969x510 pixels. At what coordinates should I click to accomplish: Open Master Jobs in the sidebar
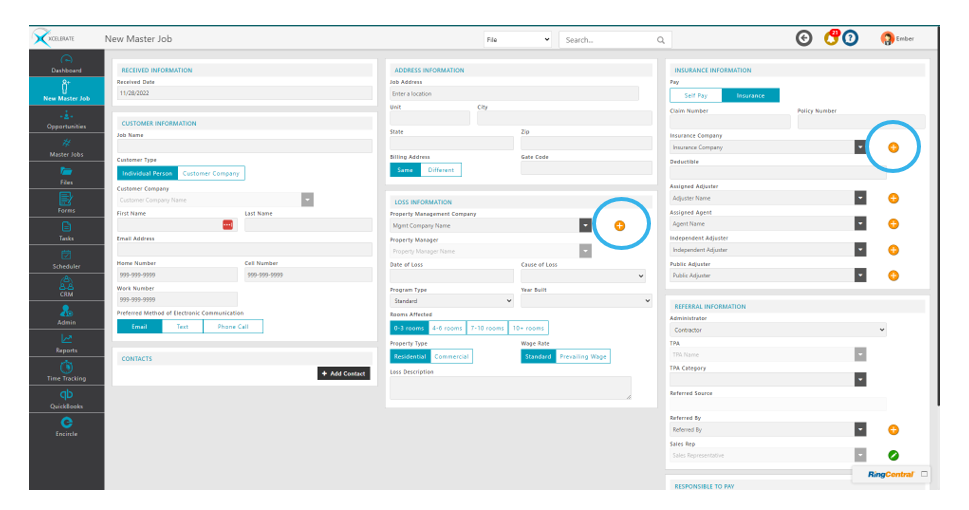click(x=66, y=148)
